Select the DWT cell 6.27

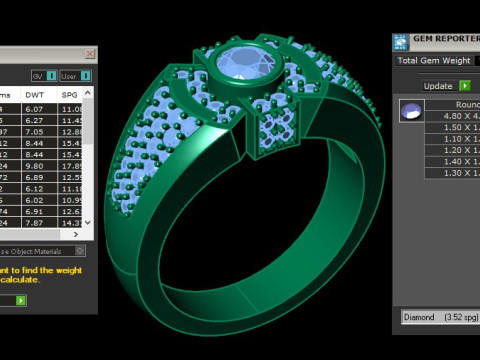coord(39,120)
